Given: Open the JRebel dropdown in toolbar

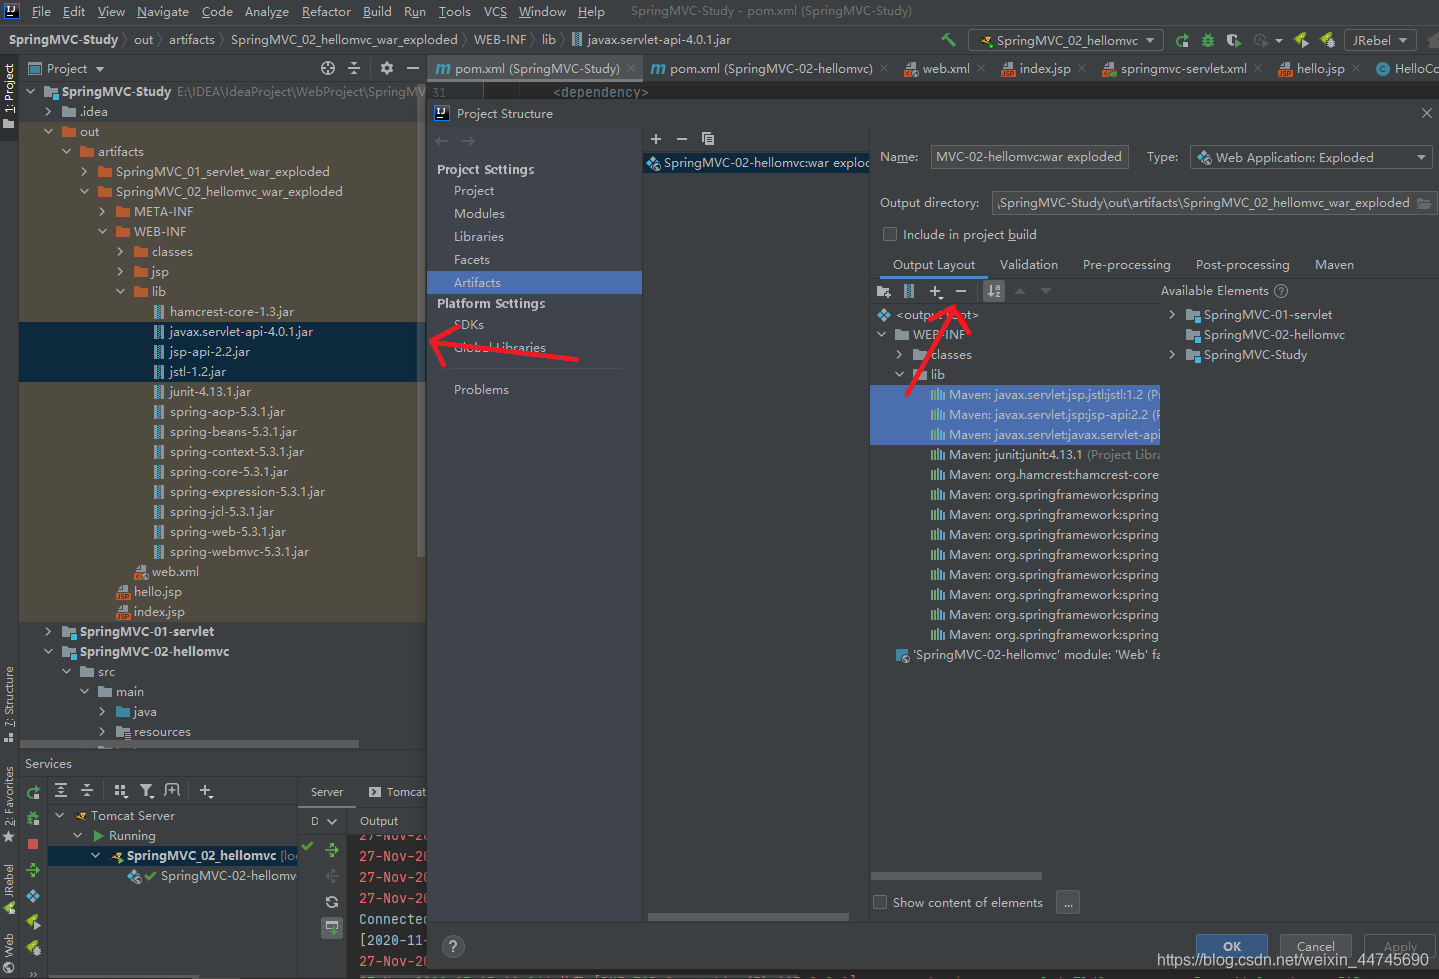Looking at the screenshot, I should tap(1380, 40).
